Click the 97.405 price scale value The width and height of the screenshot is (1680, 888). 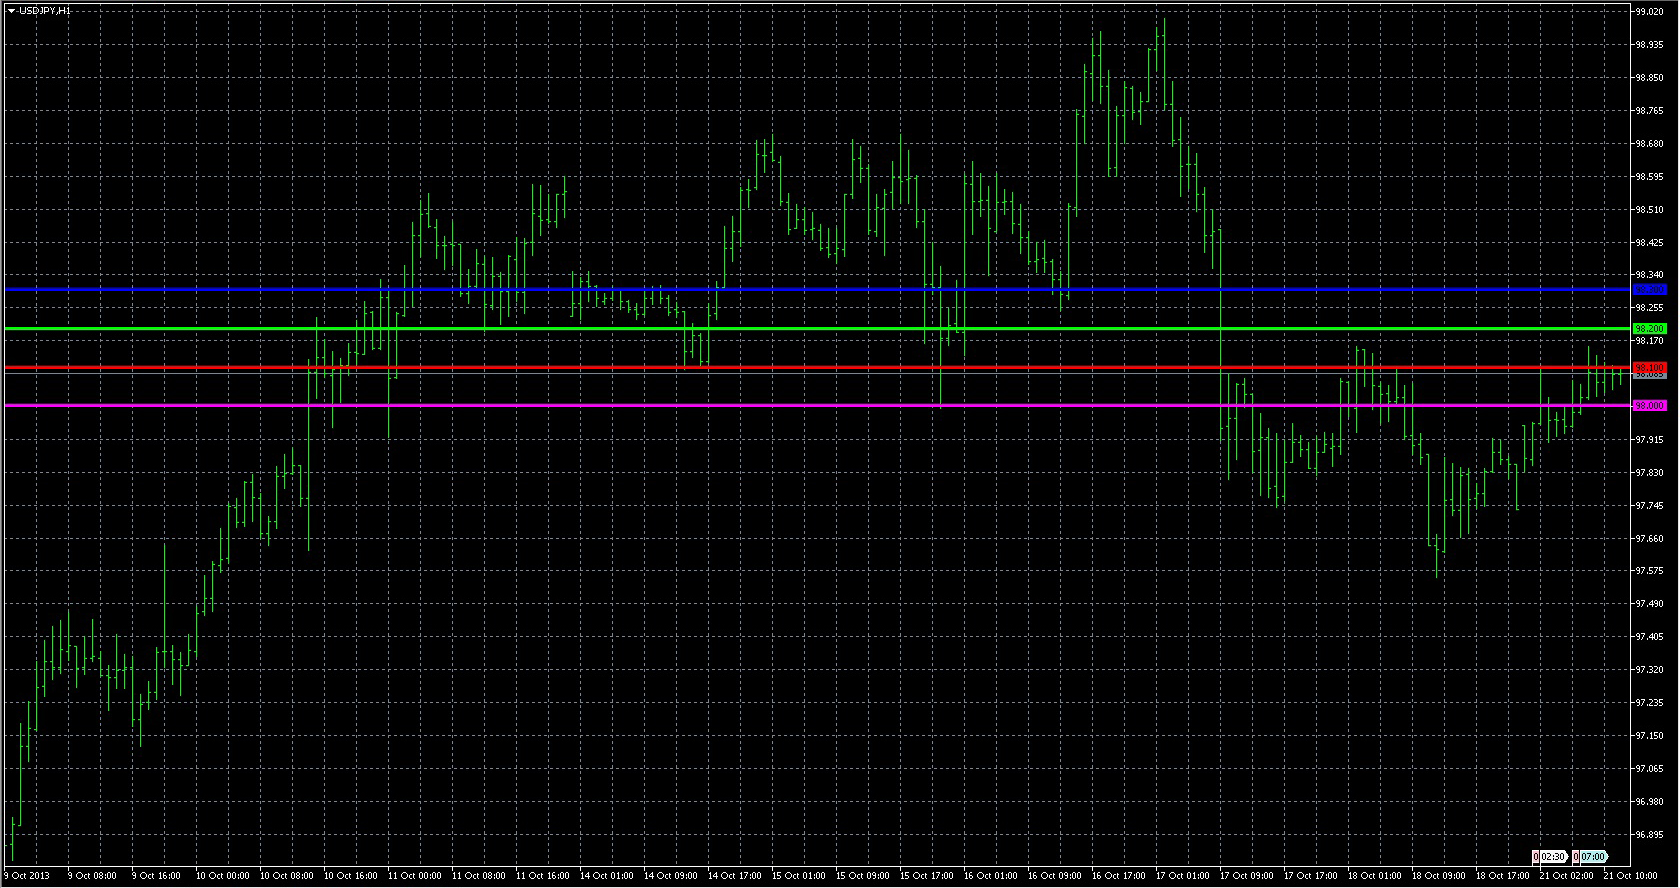1649,637
